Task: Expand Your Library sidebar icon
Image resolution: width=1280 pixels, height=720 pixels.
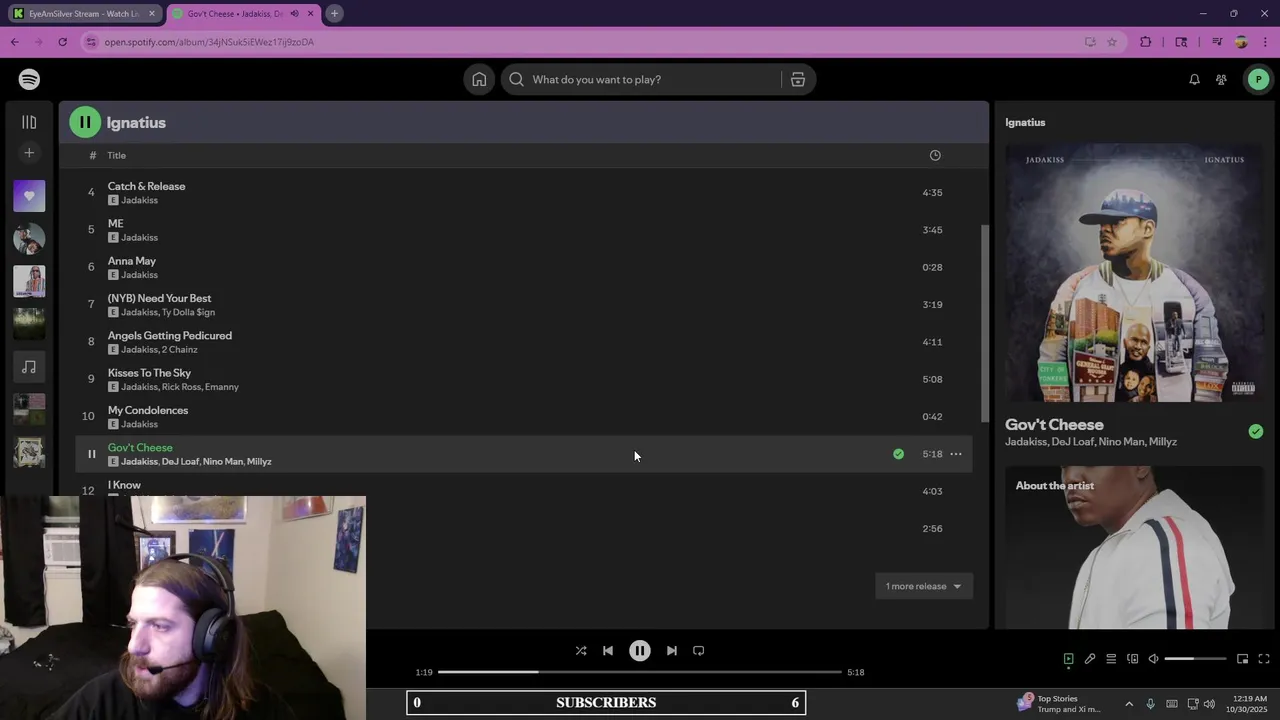Action: click(x=29, y=122)
